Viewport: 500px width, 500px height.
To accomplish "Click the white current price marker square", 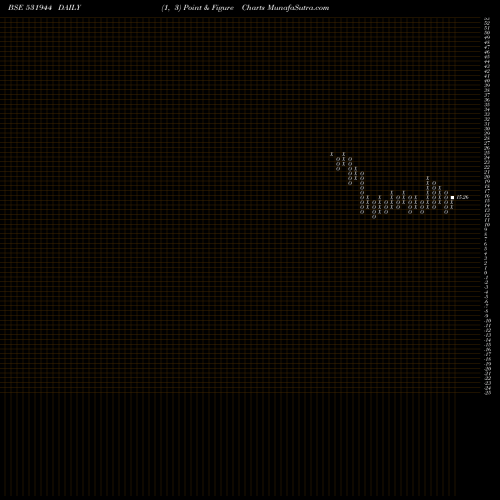I will coord(452,197).
